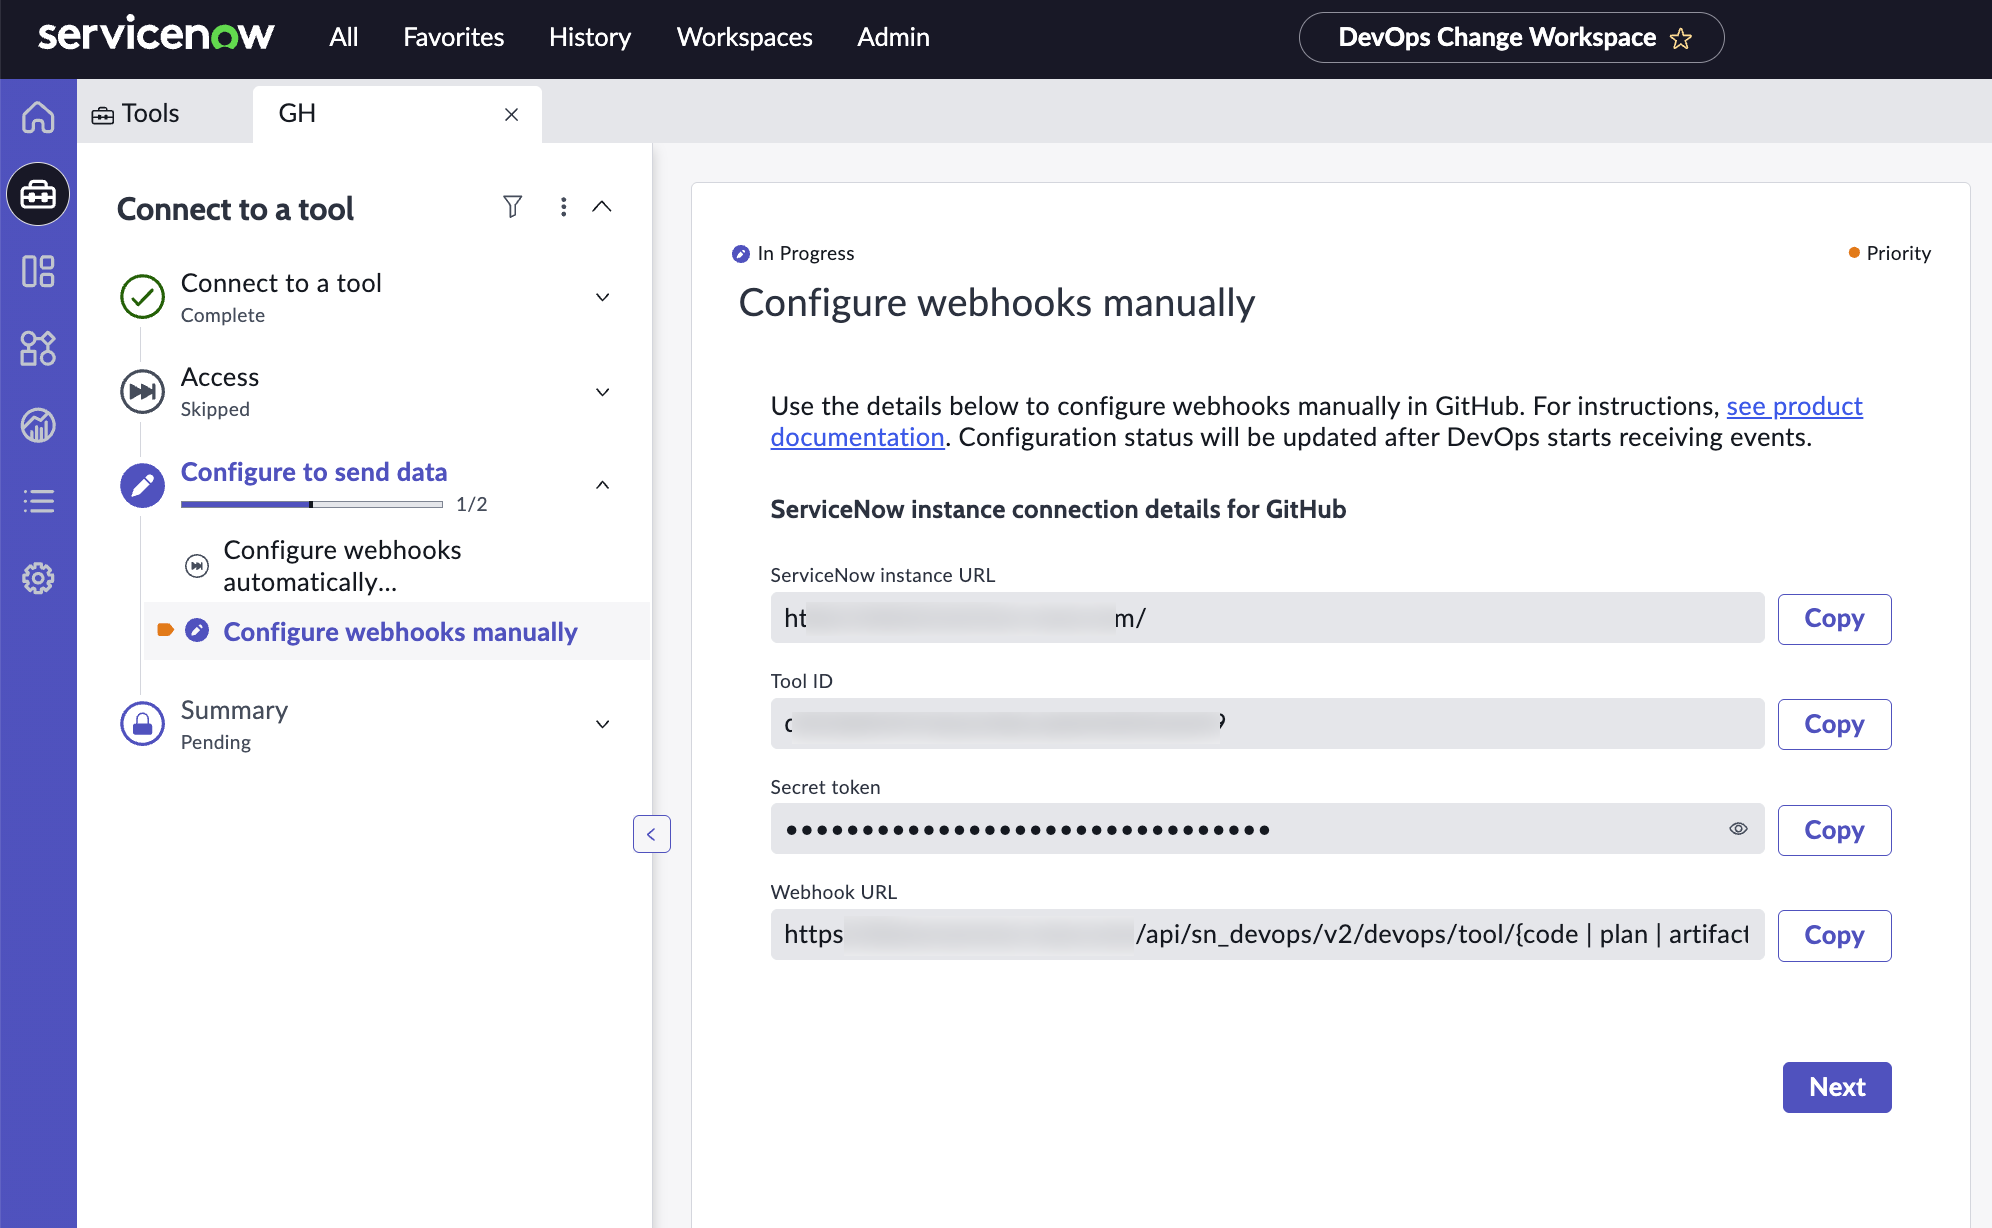
Task: Click the ServiceNow logo
Action: (156, 36)
